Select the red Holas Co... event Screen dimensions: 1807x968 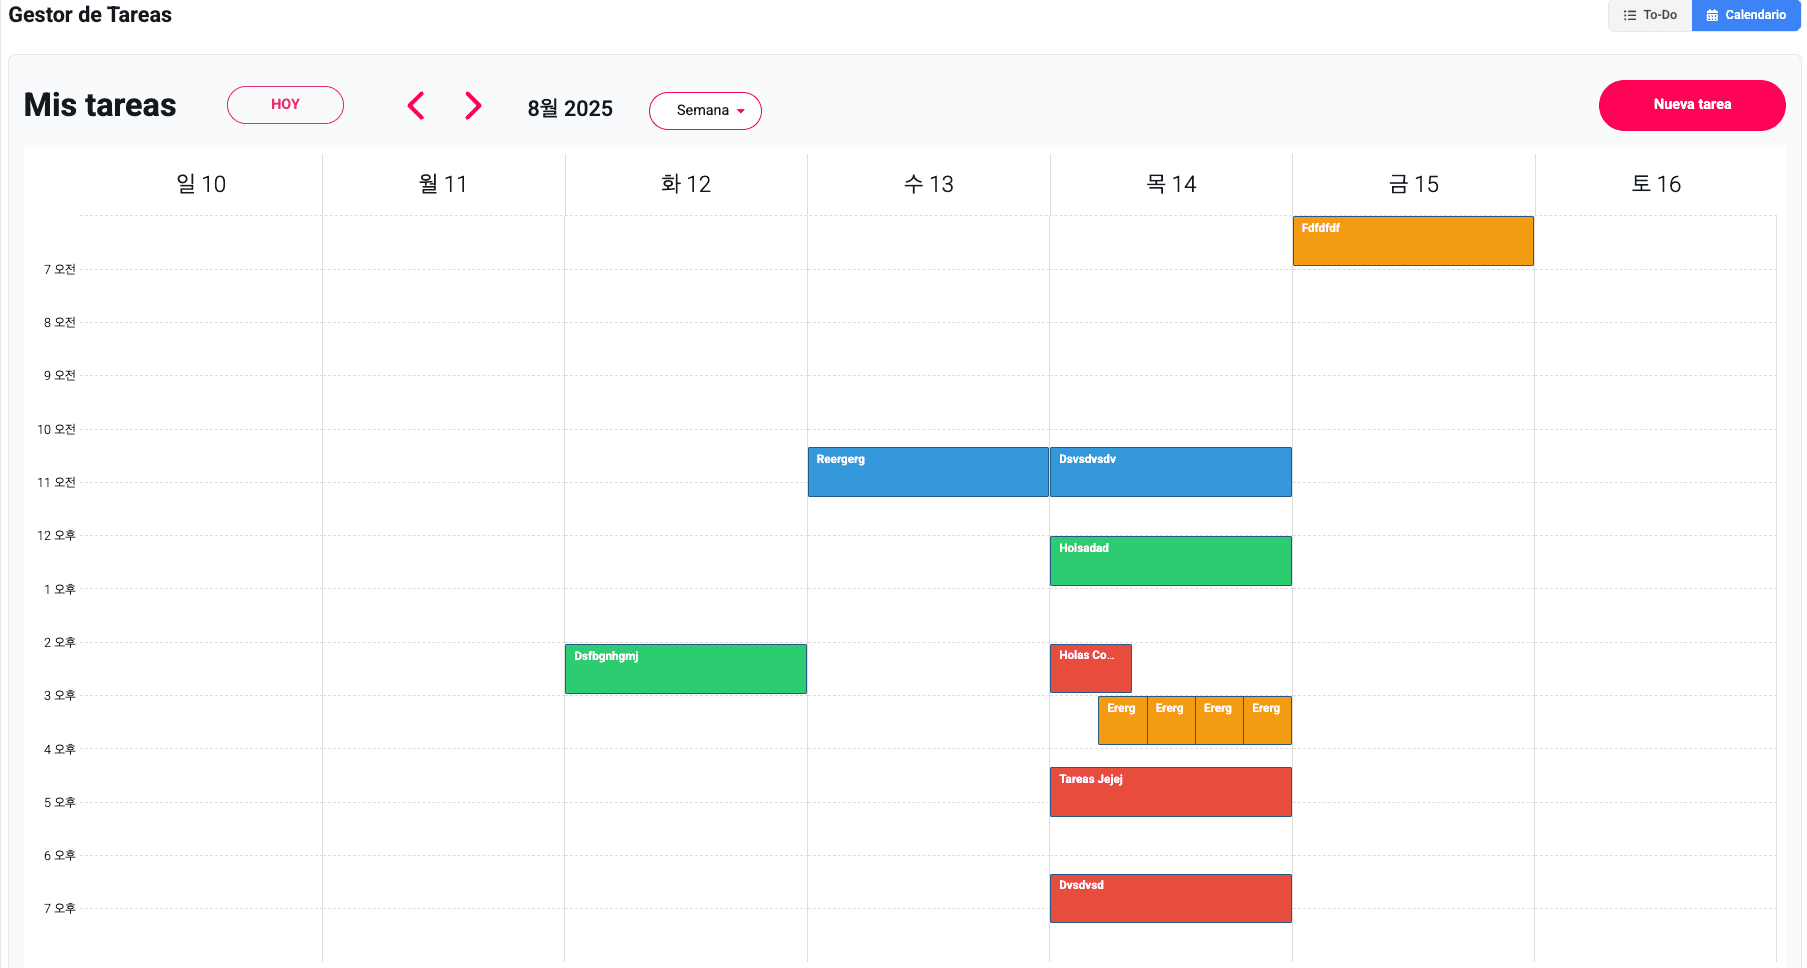[x=1090, y=668]
